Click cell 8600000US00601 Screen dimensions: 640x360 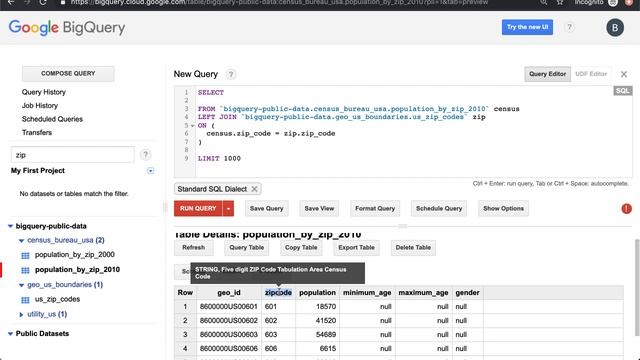(x=229, y=307)
